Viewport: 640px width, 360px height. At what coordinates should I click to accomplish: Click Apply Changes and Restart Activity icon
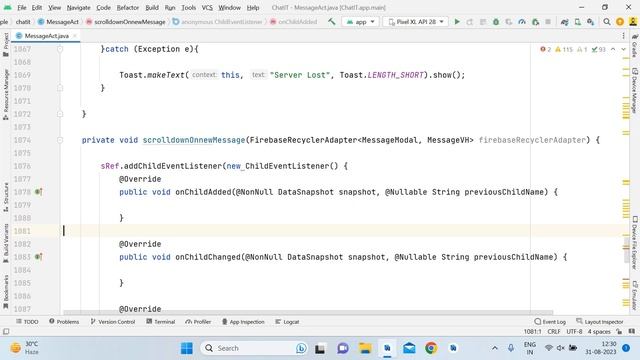(x=470, y=22)
